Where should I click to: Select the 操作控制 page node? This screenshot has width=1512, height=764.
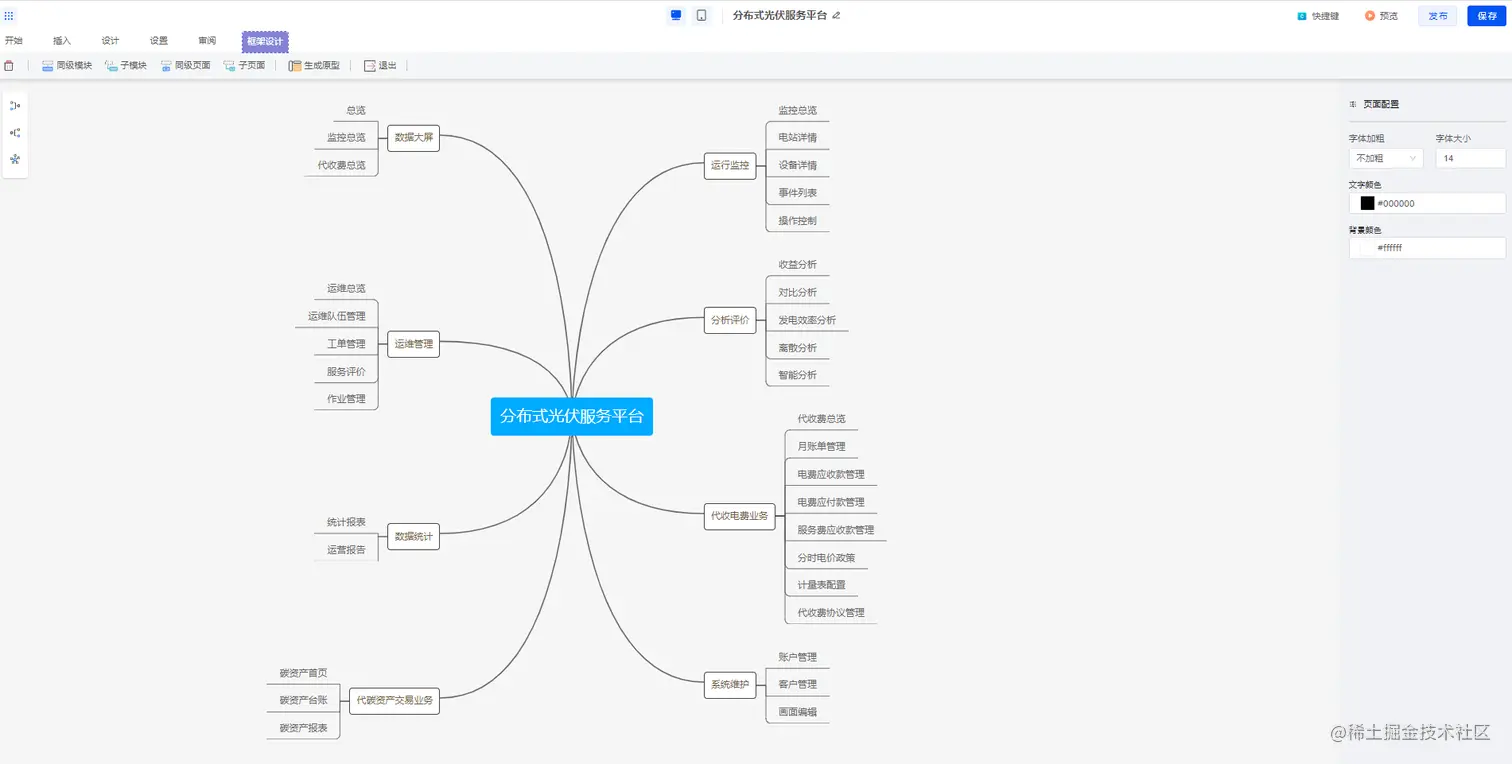[798, 220]
